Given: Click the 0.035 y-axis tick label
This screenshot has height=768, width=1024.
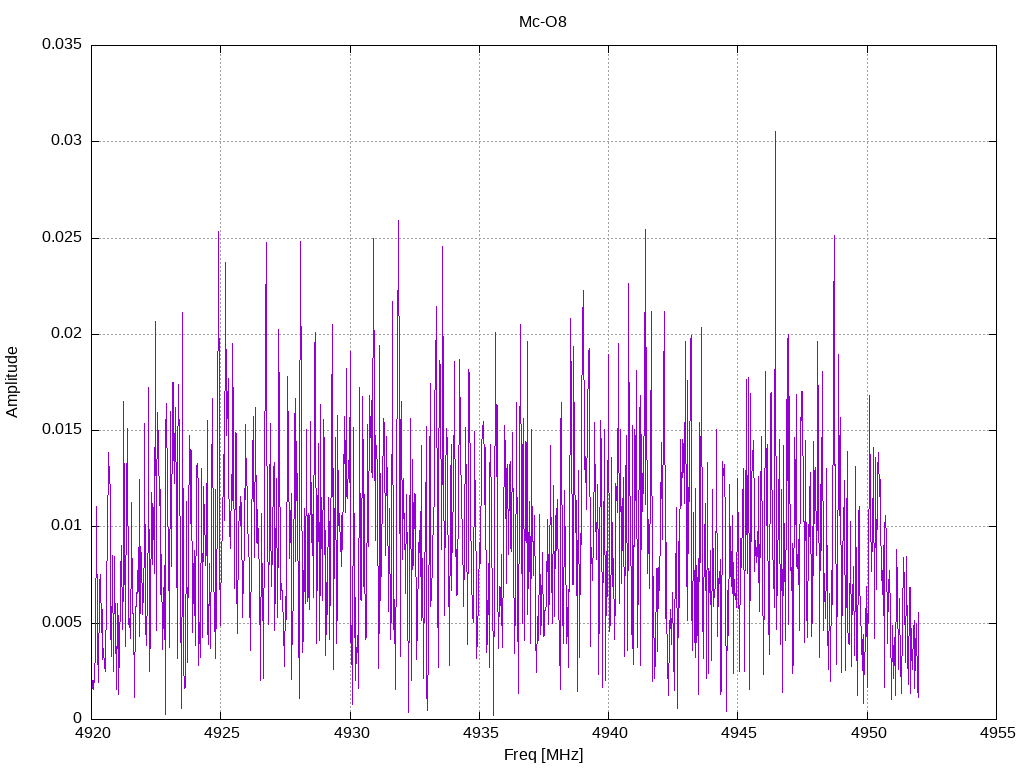Looking at the screenshot, I should 62,44.
